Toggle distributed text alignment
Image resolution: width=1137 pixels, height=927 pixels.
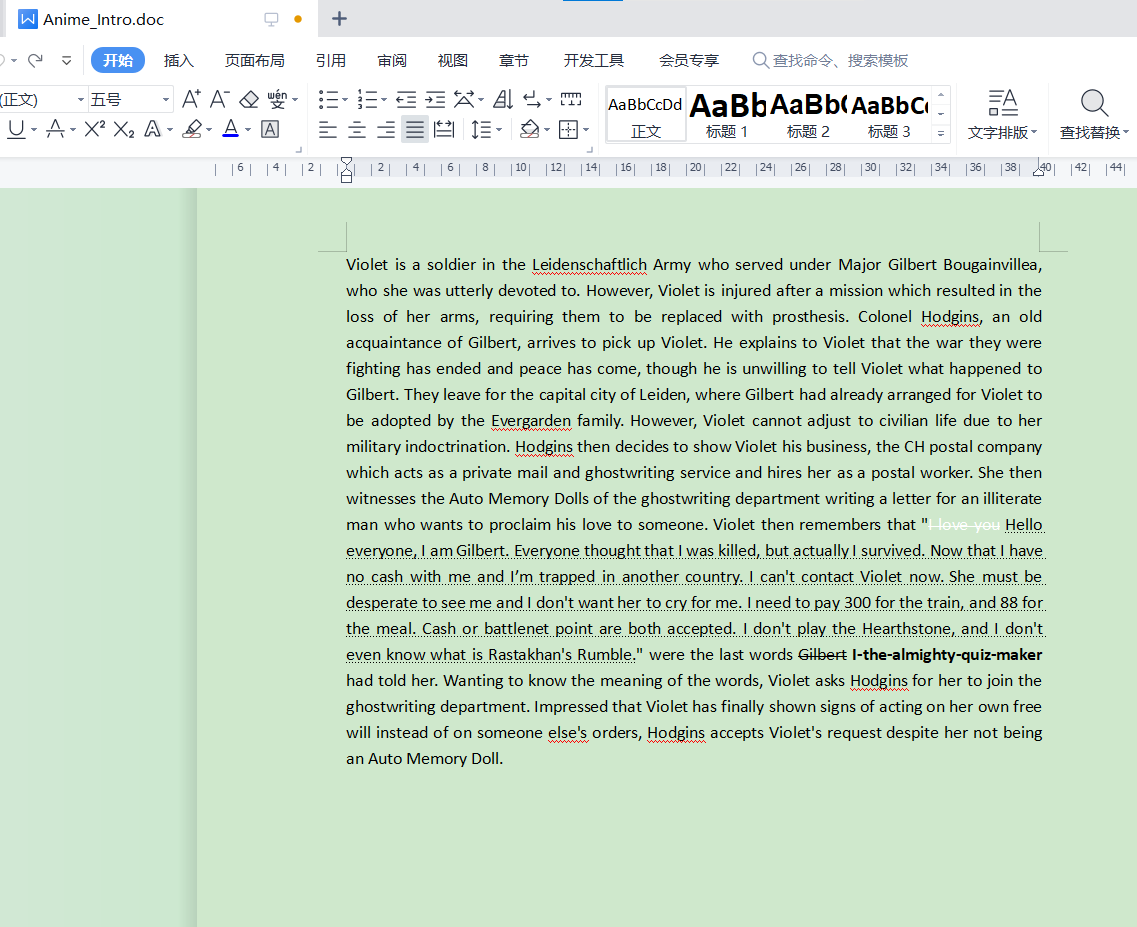444,130
